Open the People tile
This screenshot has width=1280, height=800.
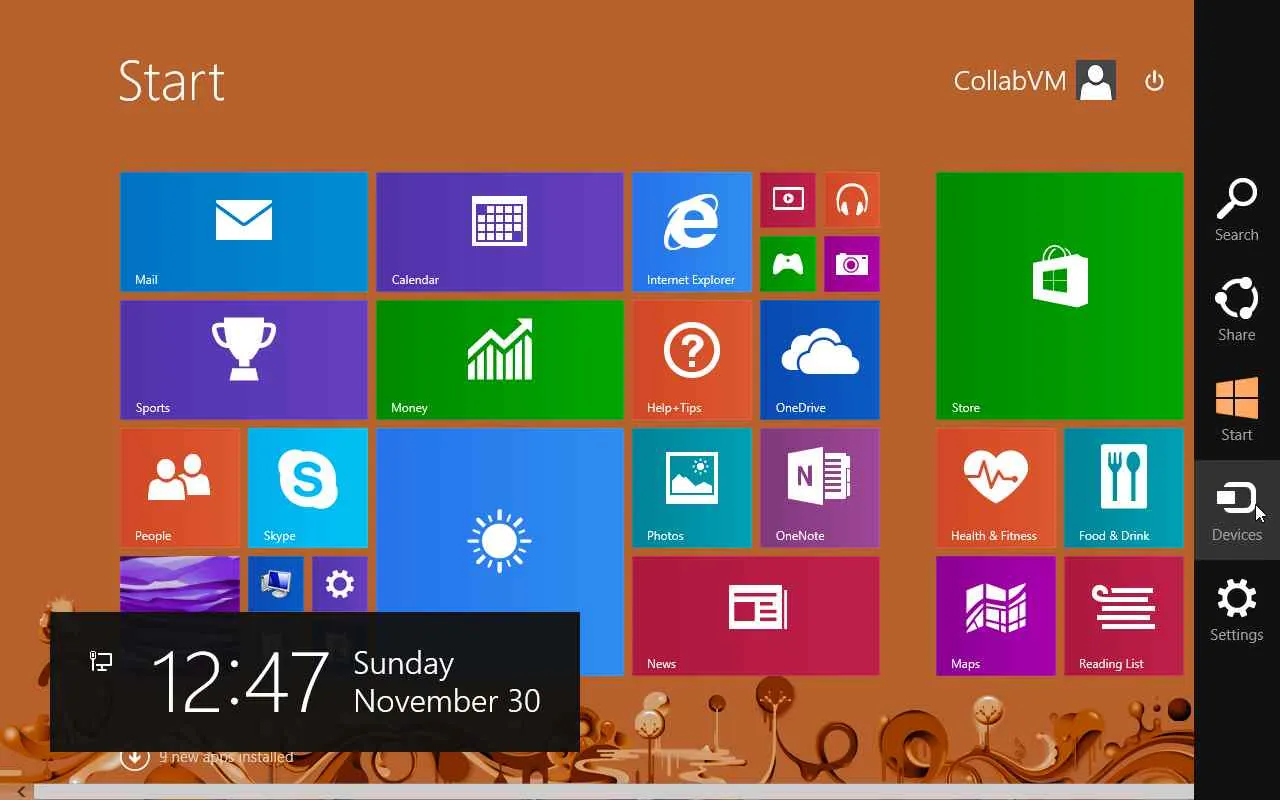pyautogui.click(x=180, y=488)
